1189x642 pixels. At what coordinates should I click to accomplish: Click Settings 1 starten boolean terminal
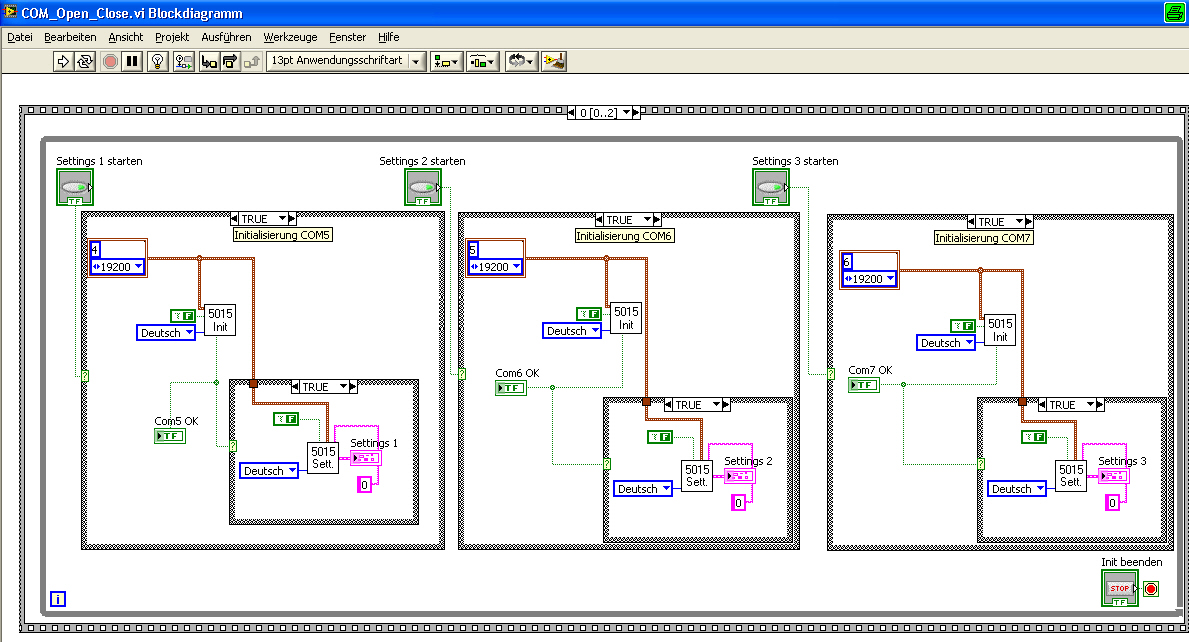[x=74, y=187]
